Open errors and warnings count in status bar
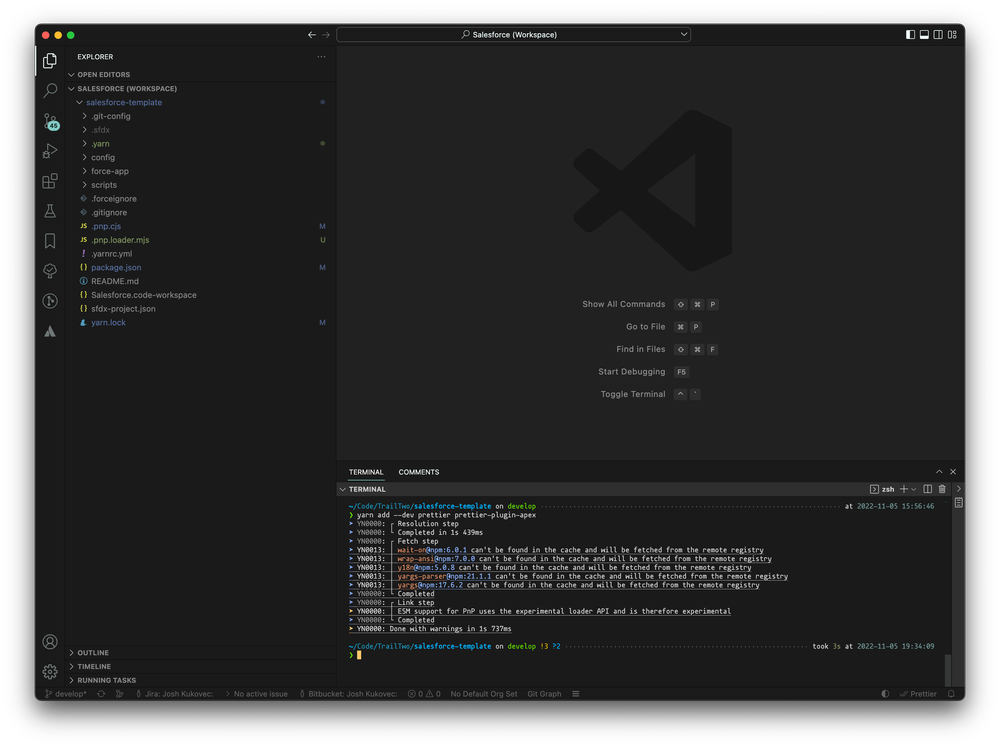Viewport: 1000px width, 747px height. coord(424,694)
